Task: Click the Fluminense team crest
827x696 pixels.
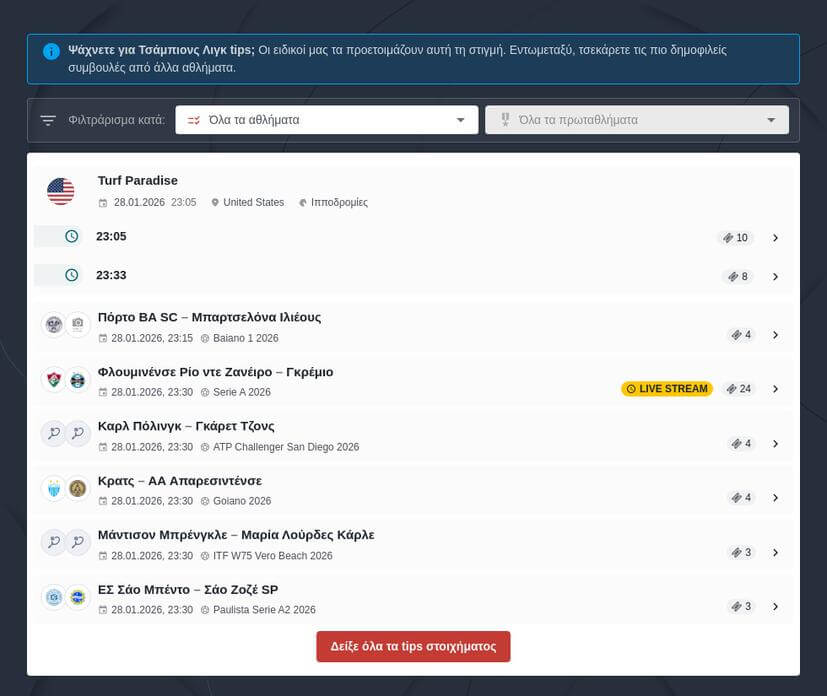Action: click(x=54, y=380)
